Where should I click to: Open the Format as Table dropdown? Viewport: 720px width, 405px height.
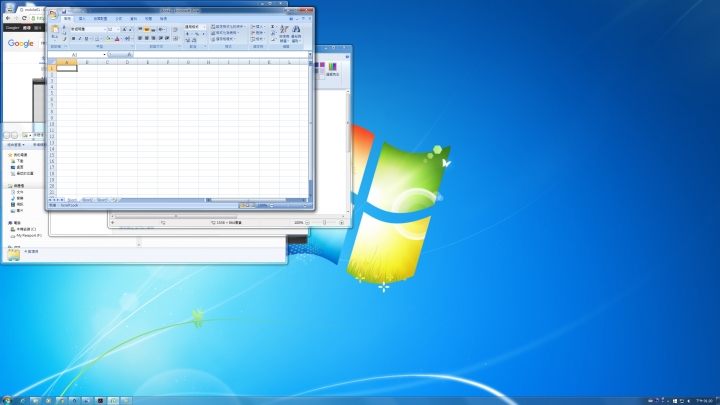tap(225, 33)
